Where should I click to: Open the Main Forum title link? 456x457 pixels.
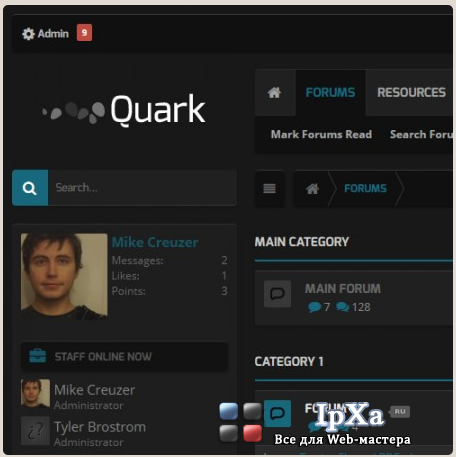343,289
